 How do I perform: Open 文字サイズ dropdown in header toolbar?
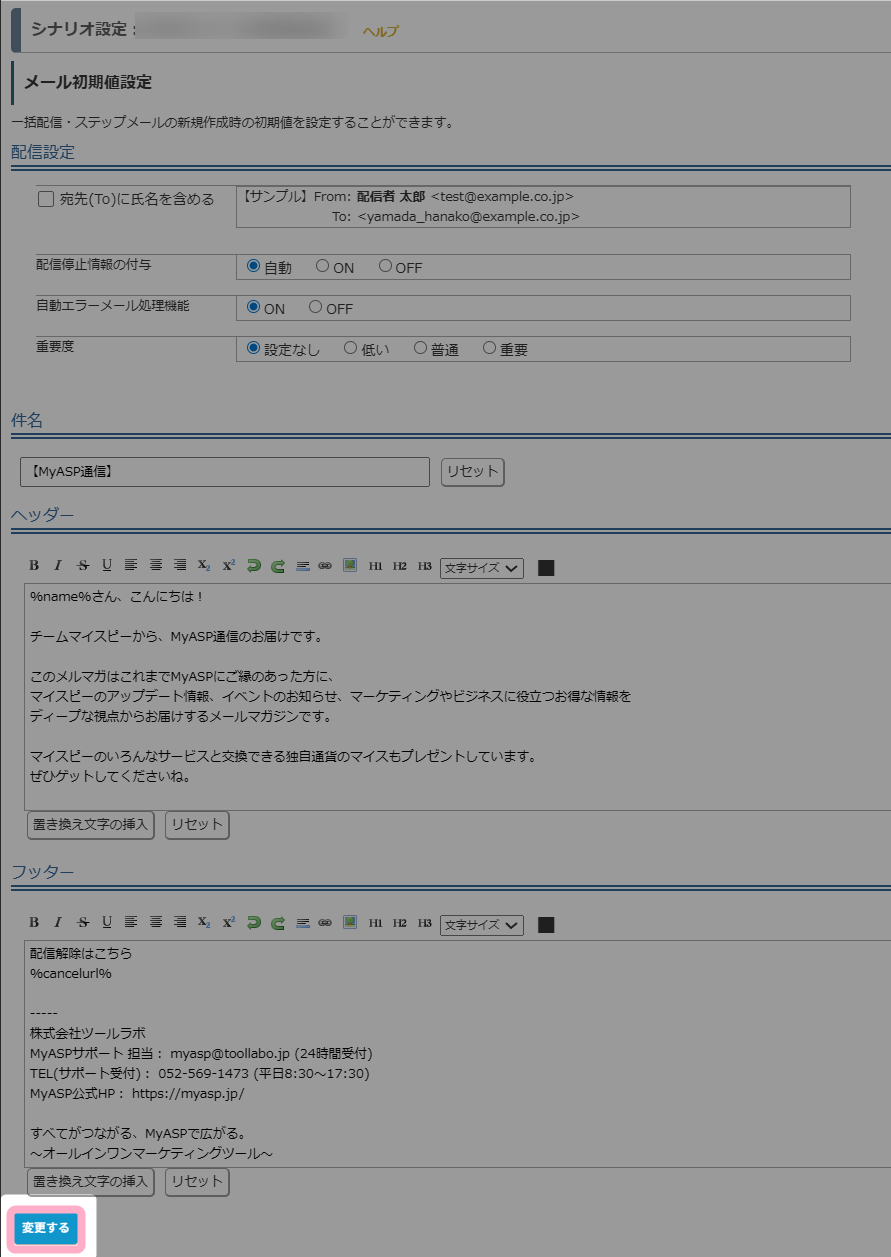tap(482, 567)
